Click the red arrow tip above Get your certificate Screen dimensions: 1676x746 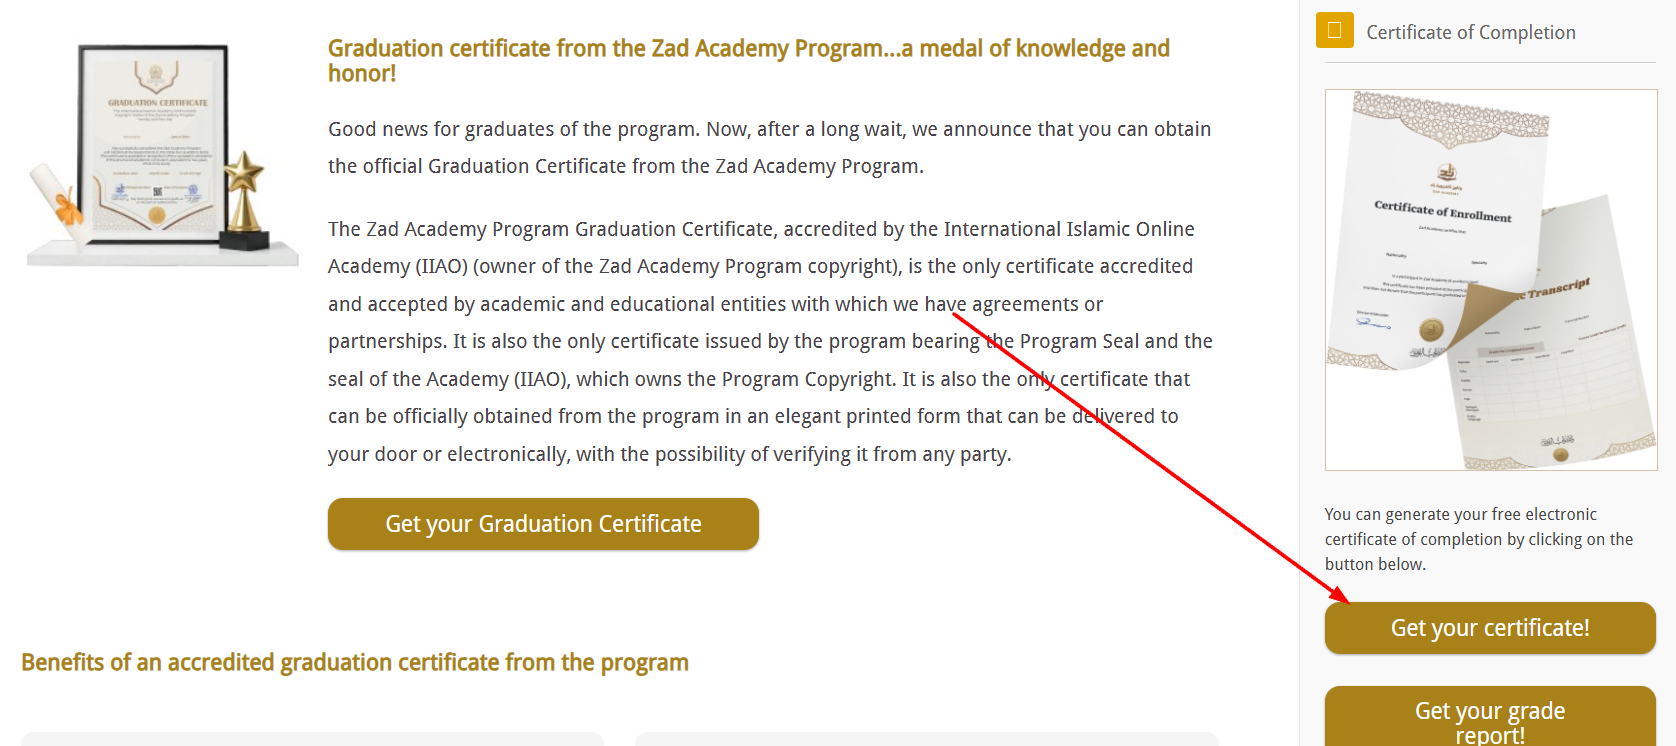(x=1345, y=600)
